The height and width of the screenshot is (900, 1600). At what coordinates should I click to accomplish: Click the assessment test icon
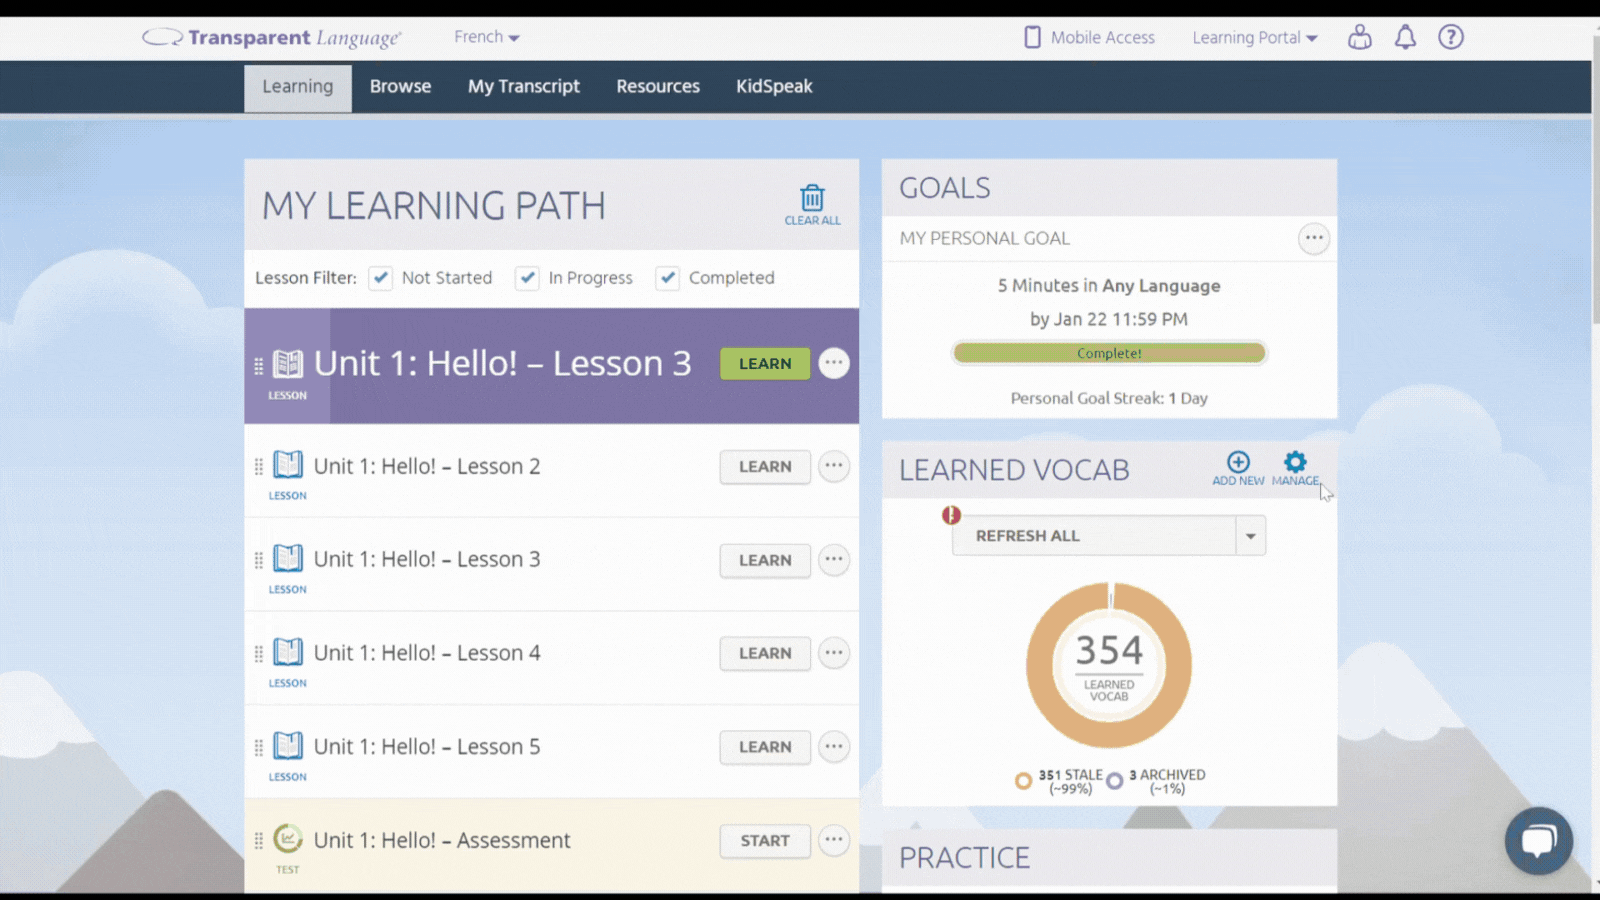point(288,838)
